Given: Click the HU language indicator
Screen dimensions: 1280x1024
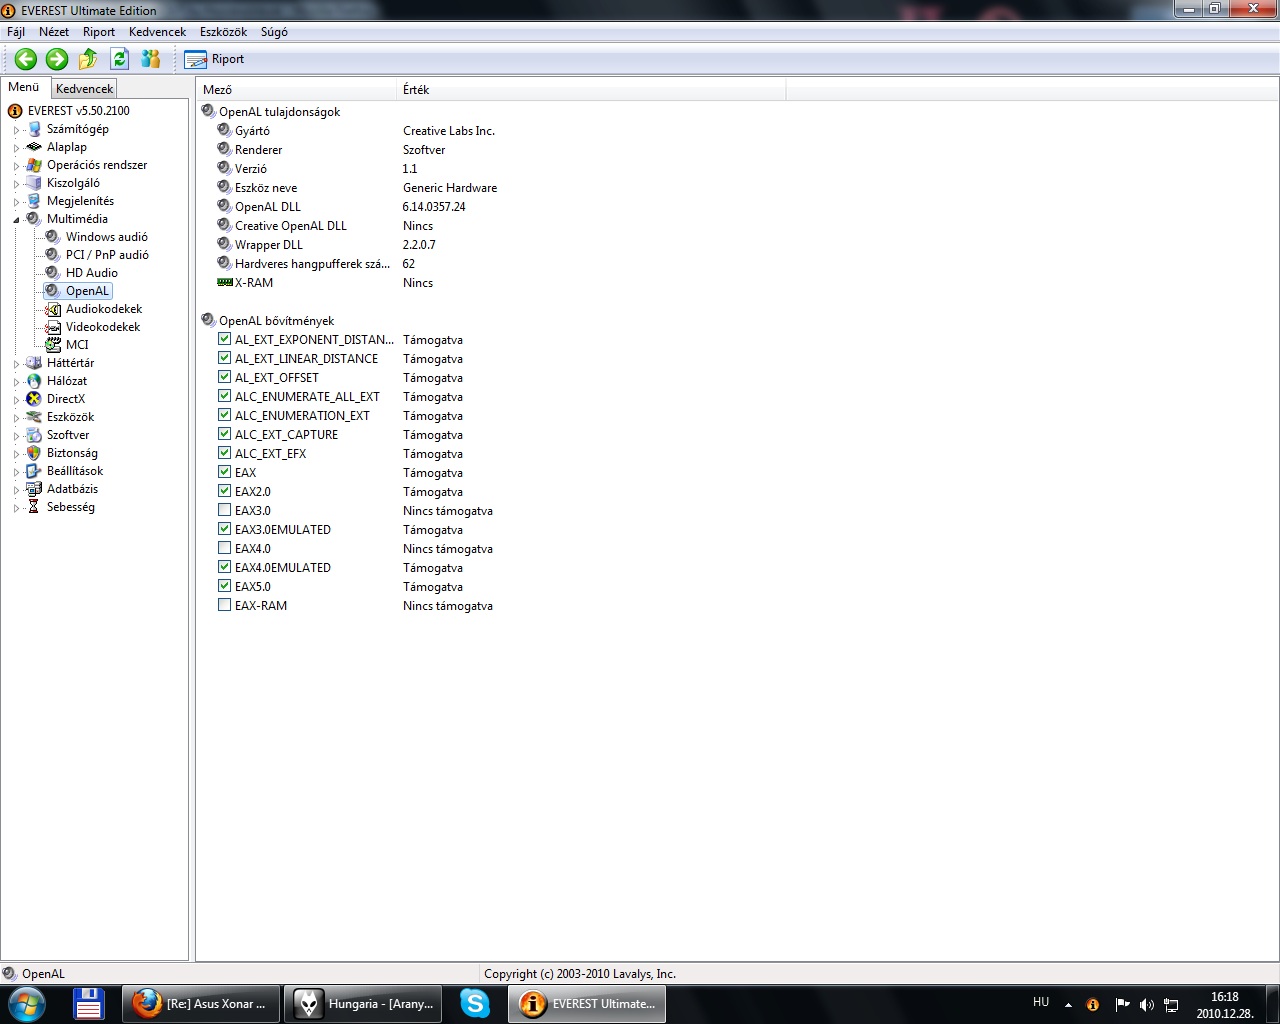Looking at the screenshot, I should coord(1041,1002).
